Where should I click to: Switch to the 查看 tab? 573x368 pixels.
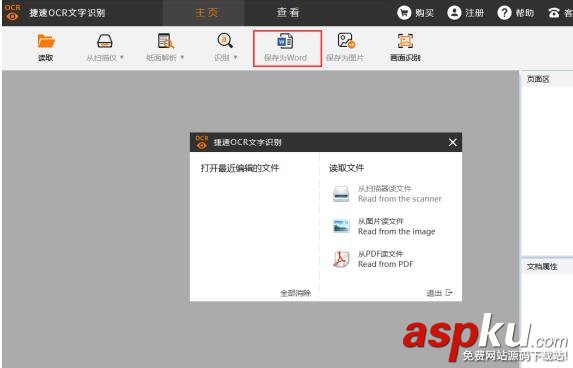[x=288, y=13]
